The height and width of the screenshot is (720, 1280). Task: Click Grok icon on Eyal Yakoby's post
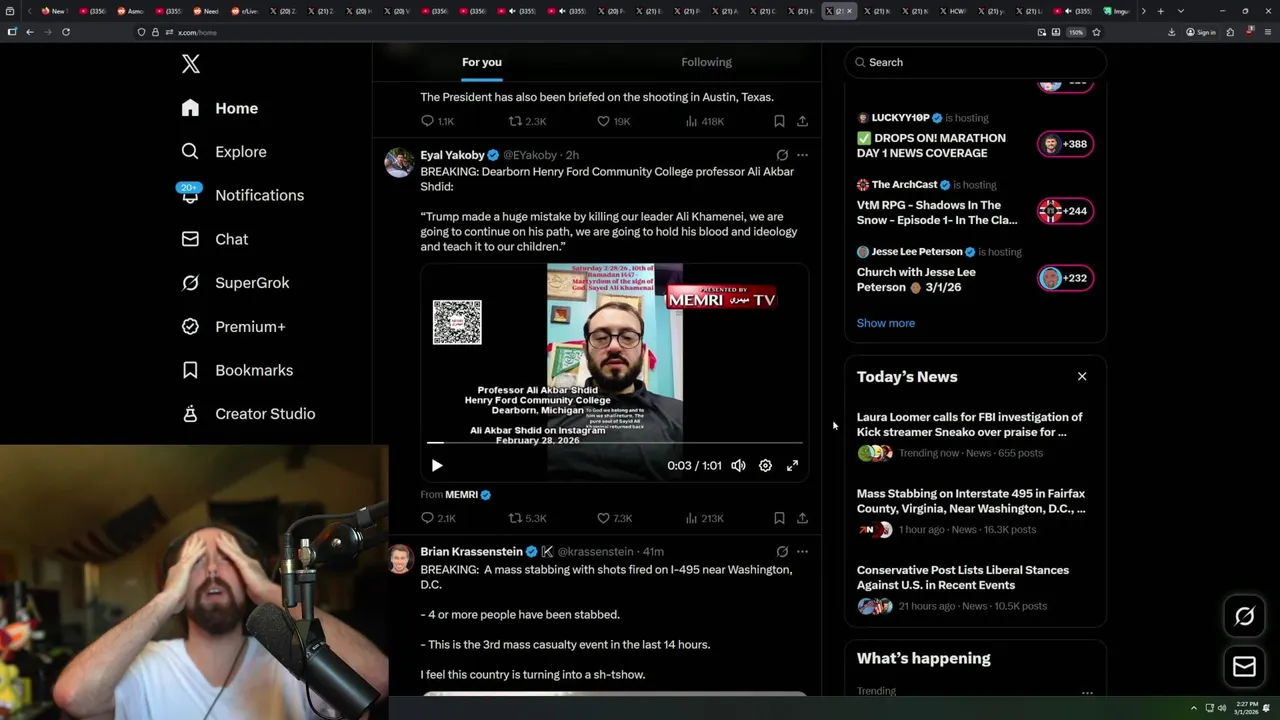(x=782, y=155)
